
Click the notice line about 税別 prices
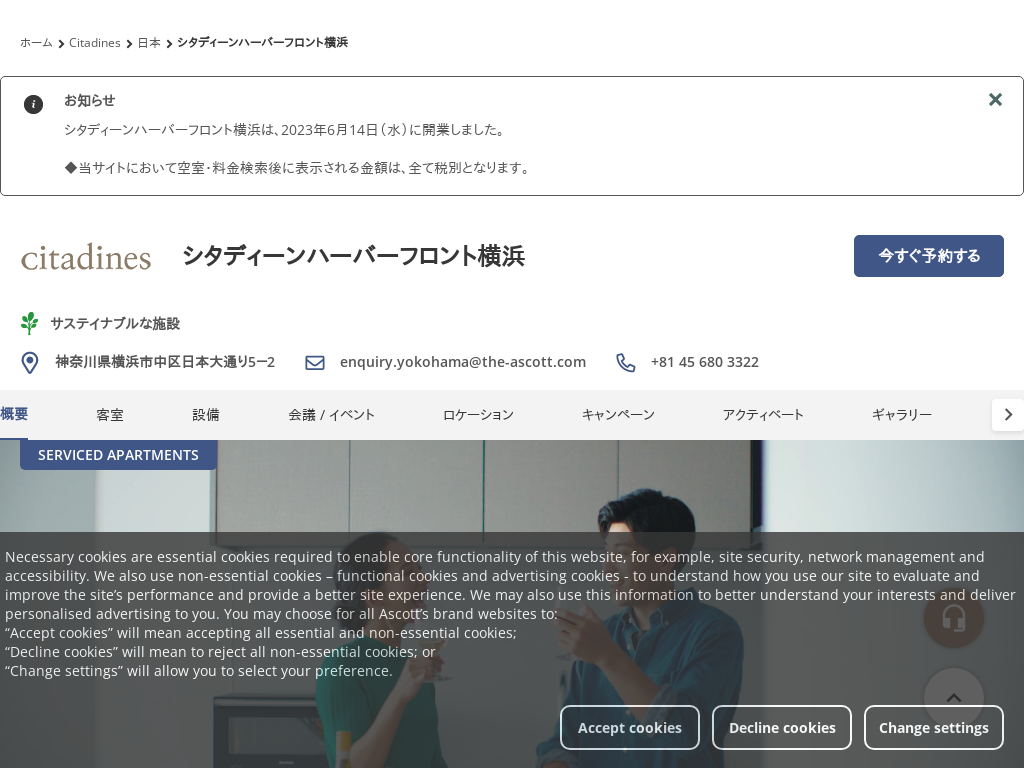click(298, 168)
